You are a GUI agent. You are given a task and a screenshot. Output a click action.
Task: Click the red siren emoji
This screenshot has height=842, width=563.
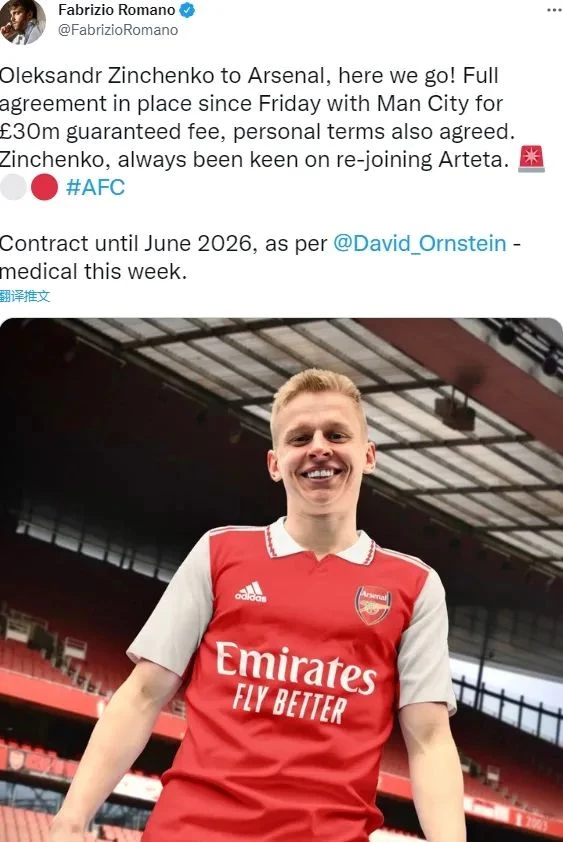[531, 159]
